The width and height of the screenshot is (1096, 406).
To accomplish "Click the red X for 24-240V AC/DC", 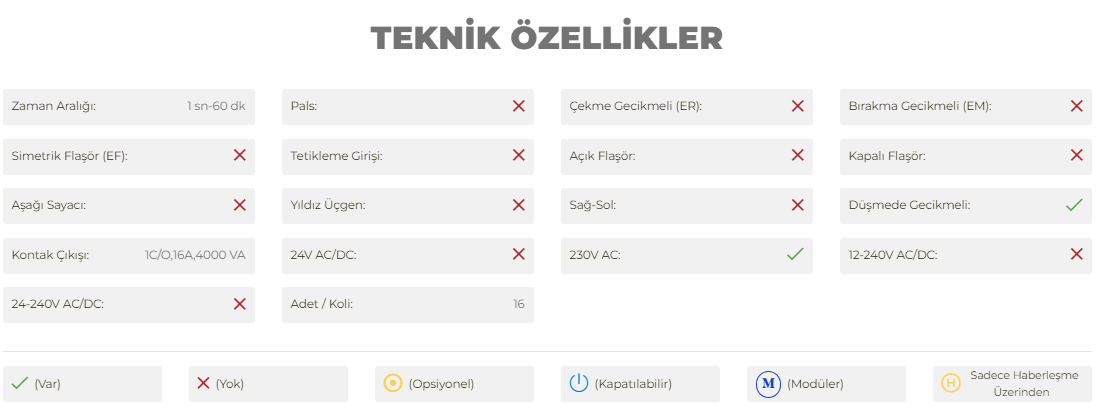I will tap(240, 304).
